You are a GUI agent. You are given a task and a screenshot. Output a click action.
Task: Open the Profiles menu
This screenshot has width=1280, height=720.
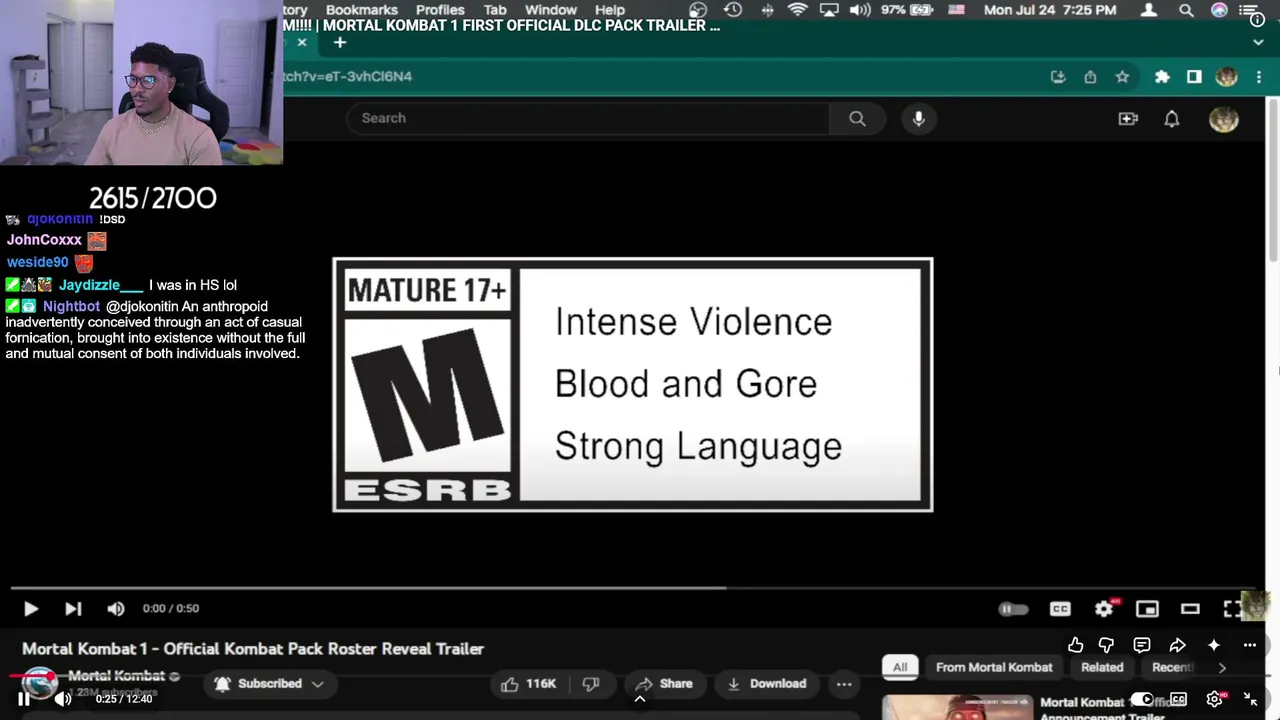pos(440,10)
